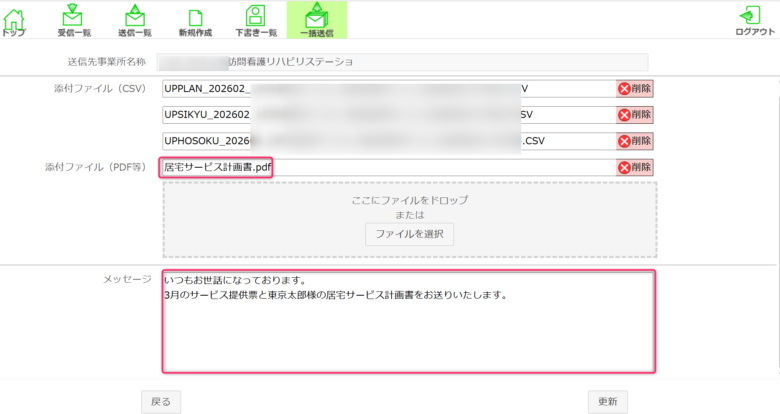
Task: Remove the UPSIKYU CSV file
Action: pos(635,115)
